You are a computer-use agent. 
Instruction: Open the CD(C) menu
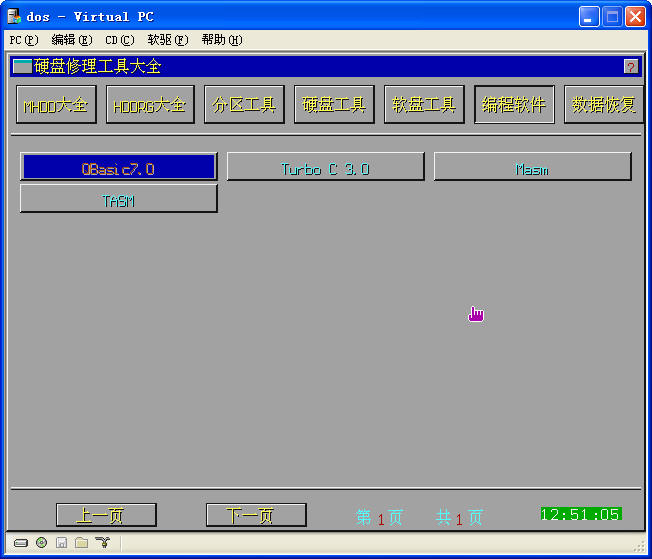pyautogui.click(x=120, y=40)
